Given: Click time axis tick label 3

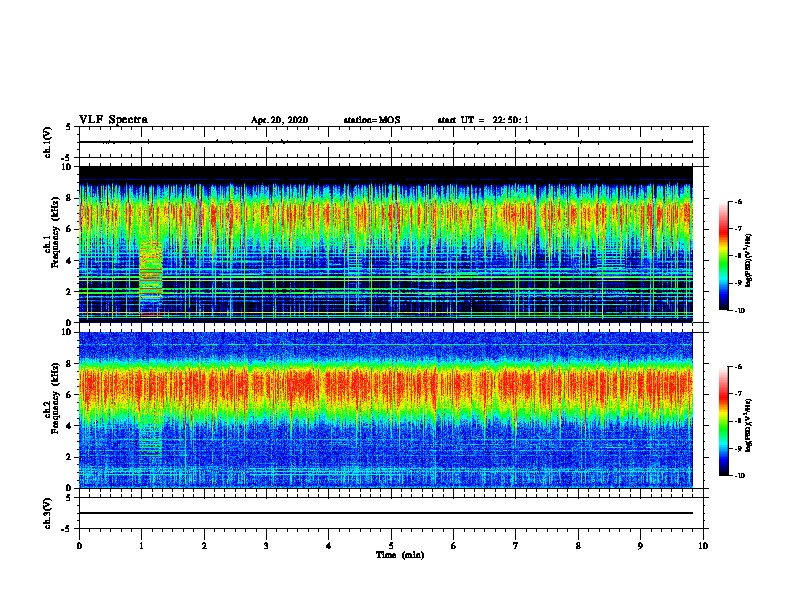Looking at the screenshot, I should [x=266, y=546].
